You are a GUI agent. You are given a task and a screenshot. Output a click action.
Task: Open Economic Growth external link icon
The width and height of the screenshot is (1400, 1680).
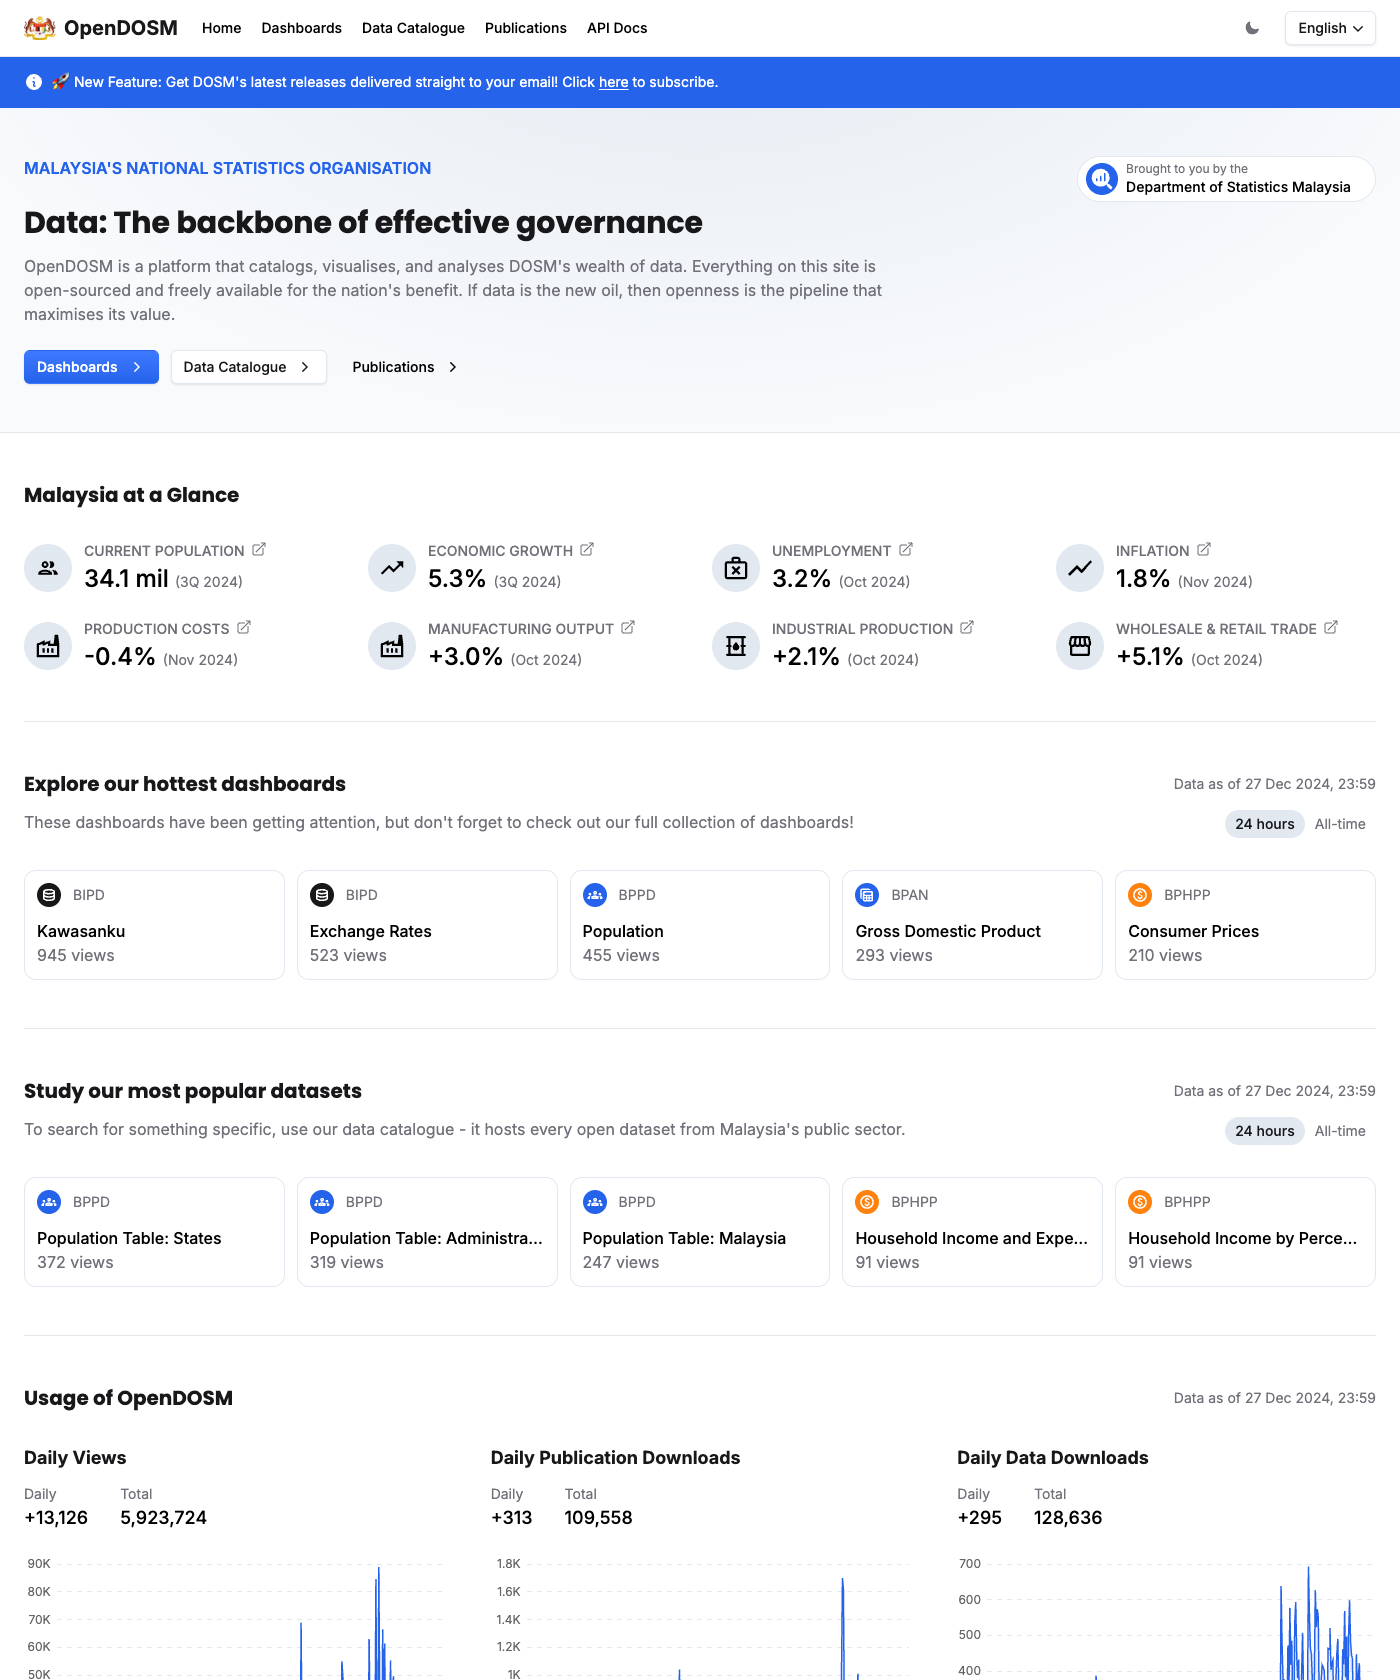click(587, 550)
